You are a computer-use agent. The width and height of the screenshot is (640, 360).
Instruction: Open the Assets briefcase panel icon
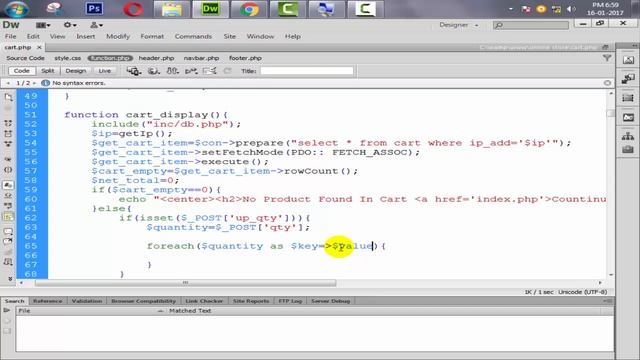(628, 149)
